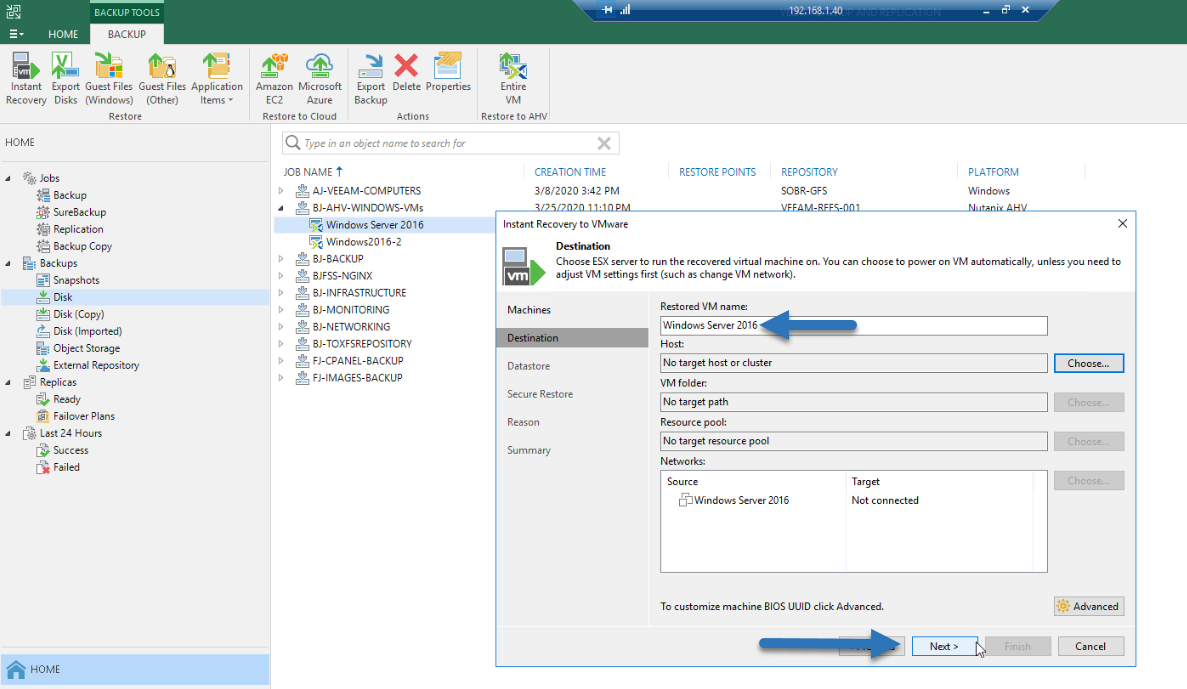Collapse the Backups tree node
This screenshot has height=689, width=1187.
(8, 263)
